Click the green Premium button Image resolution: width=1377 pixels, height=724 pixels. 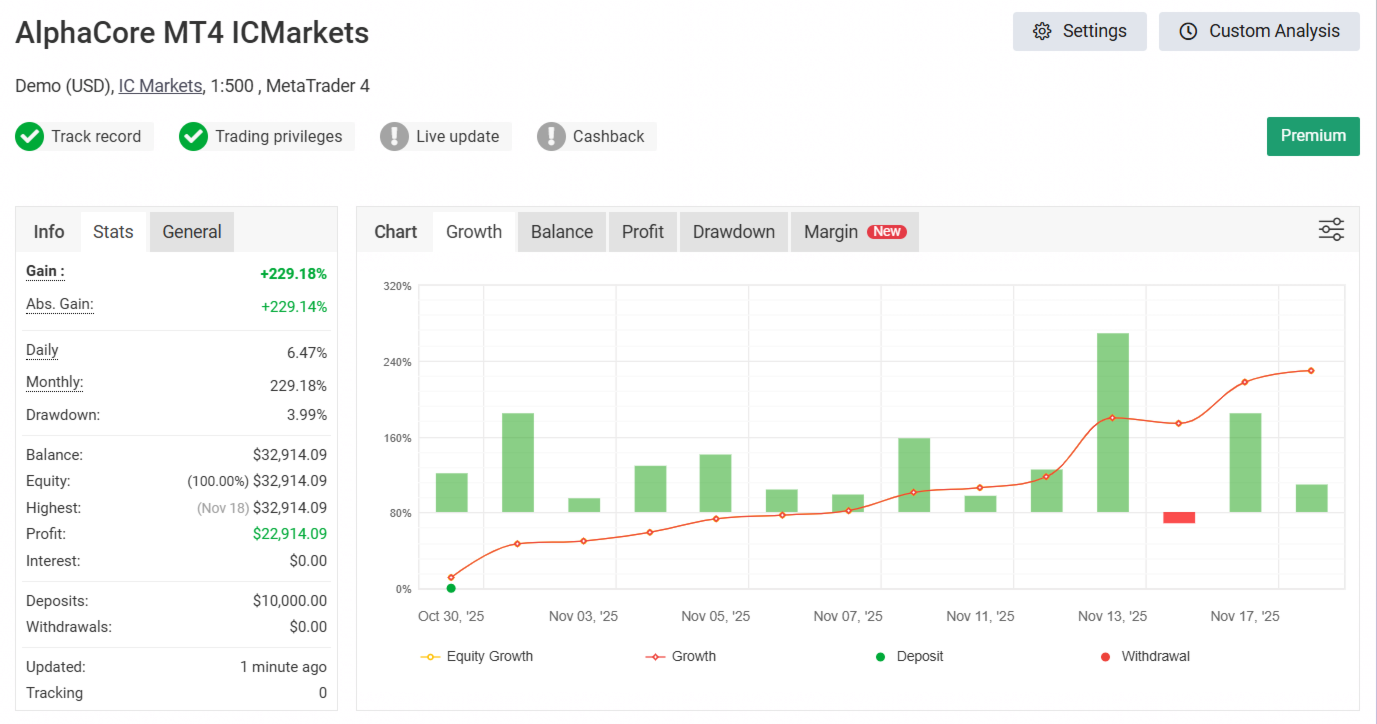[x=1313, y=136]
